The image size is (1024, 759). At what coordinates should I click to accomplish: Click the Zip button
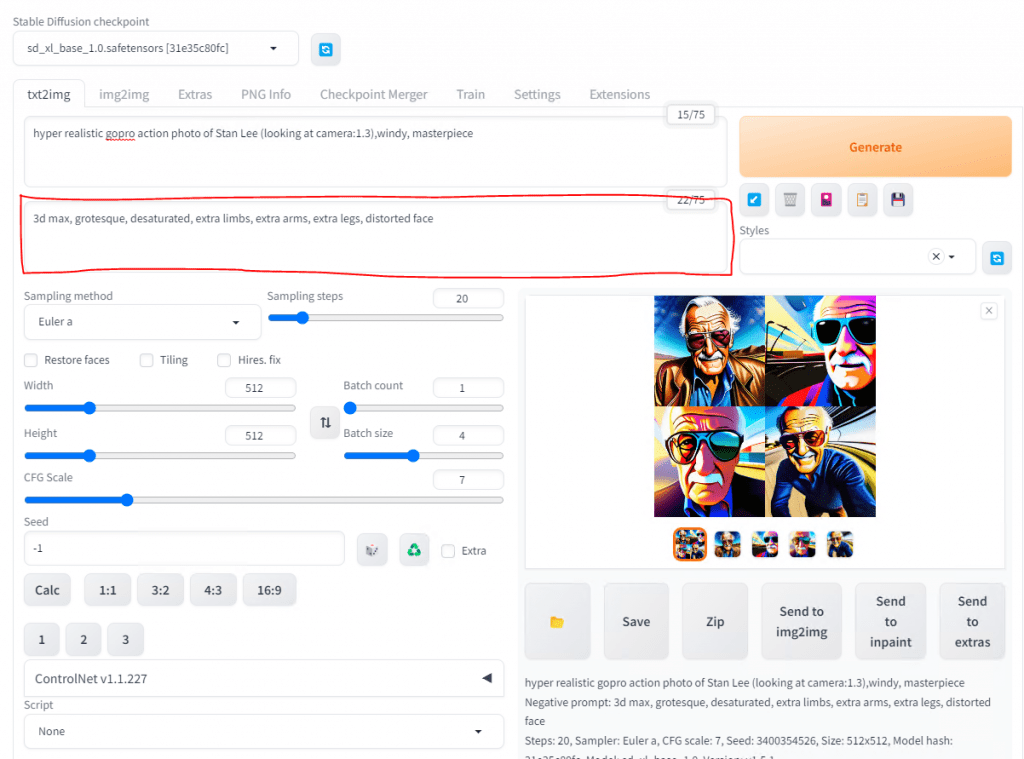click(715, 622)
